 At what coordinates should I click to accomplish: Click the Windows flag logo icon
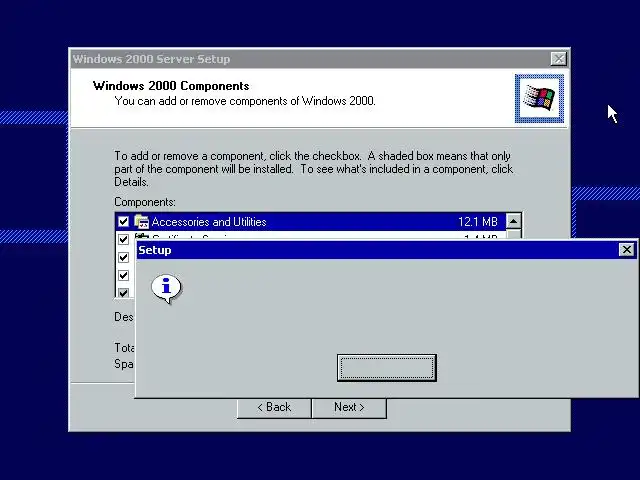pyautogui.click(x=539, y=98)
